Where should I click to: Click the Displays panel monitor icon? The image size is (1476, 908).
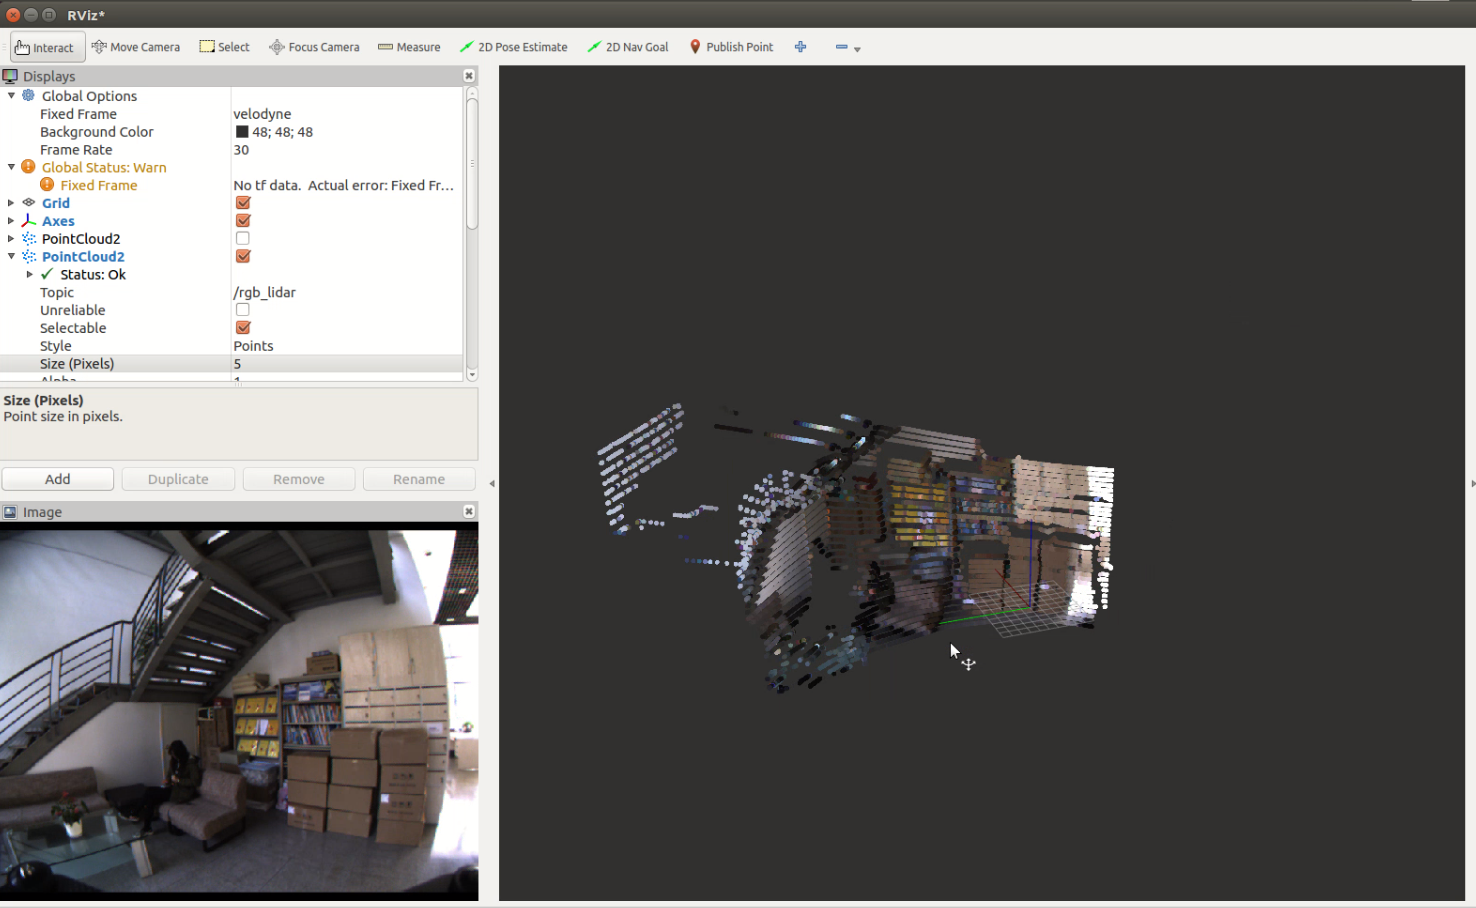pos(10,76)
